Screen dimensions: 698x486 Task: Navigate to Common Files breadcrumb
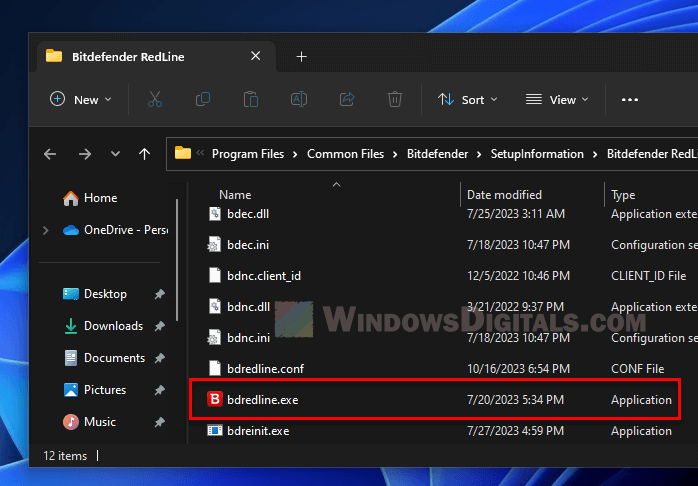click(x=345, y=154)
